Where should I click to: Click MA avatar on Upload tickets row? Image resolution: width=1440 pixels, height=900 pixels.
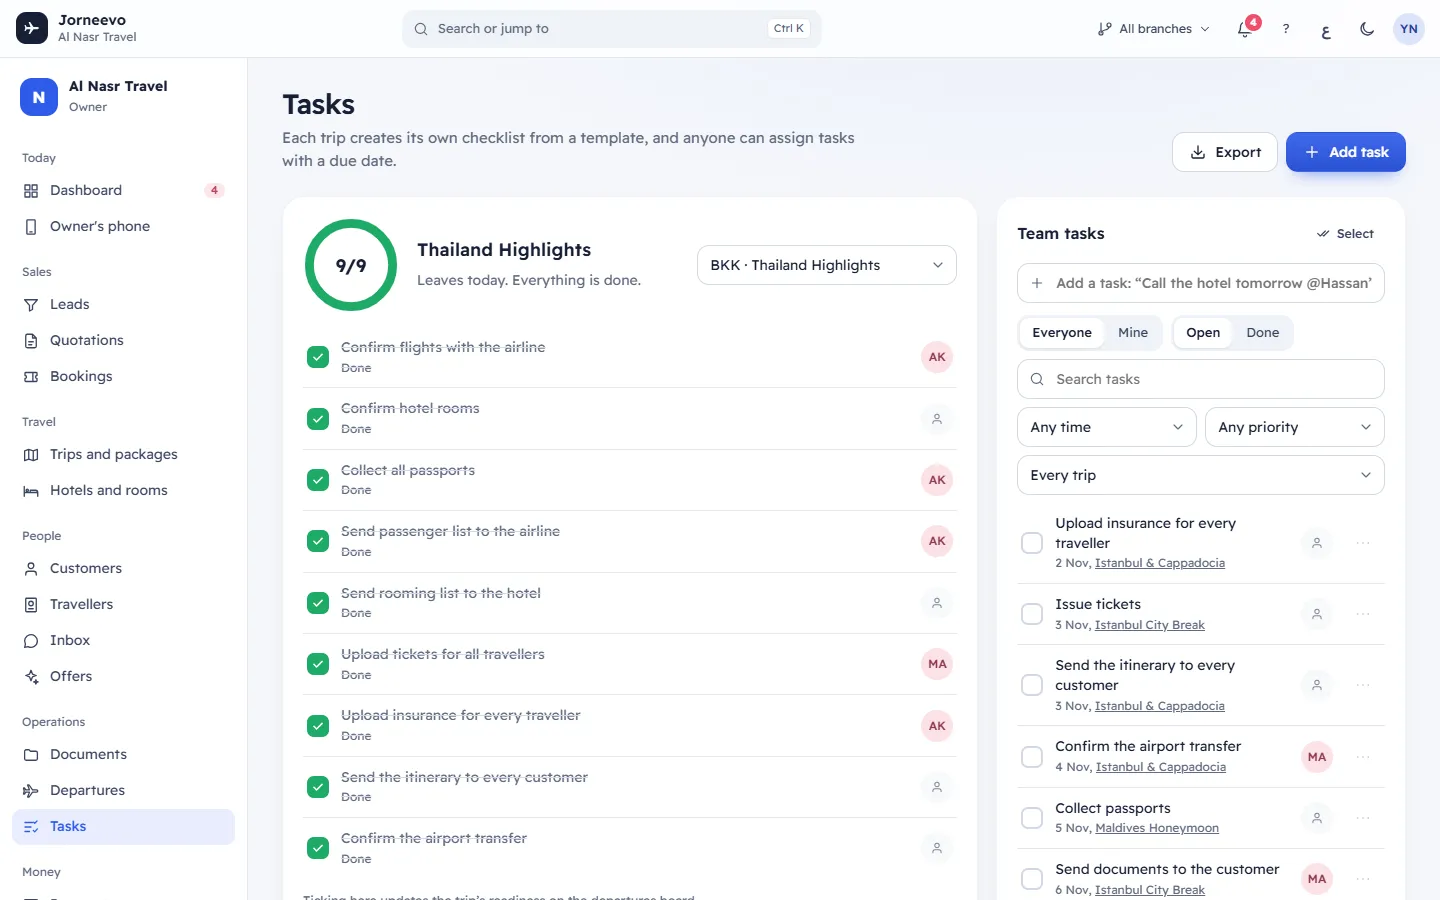(x=937, y=664)
